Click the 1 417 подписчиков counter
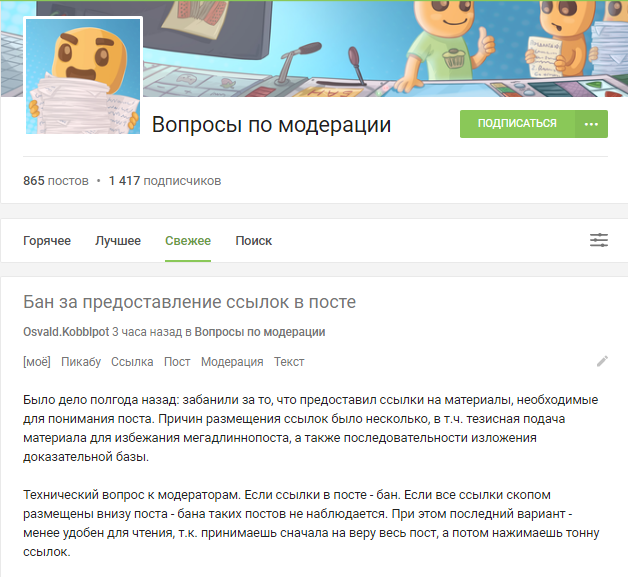 tap(165, 181)
